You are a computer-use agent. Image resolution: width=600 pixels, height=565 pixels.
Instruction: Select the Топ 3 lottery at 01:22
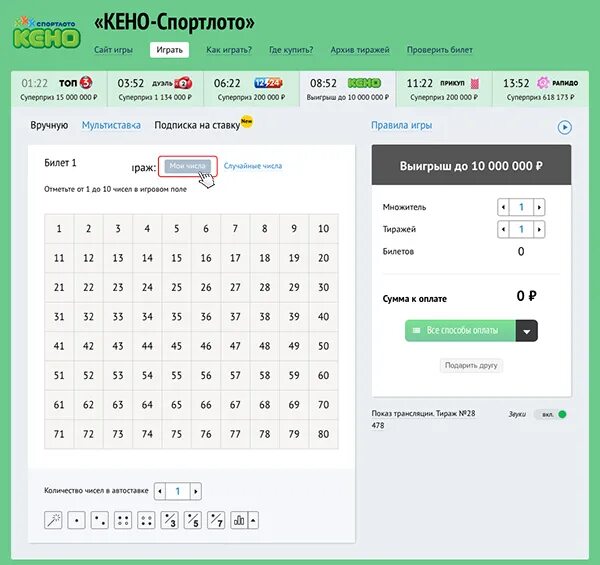click(59, 89)
